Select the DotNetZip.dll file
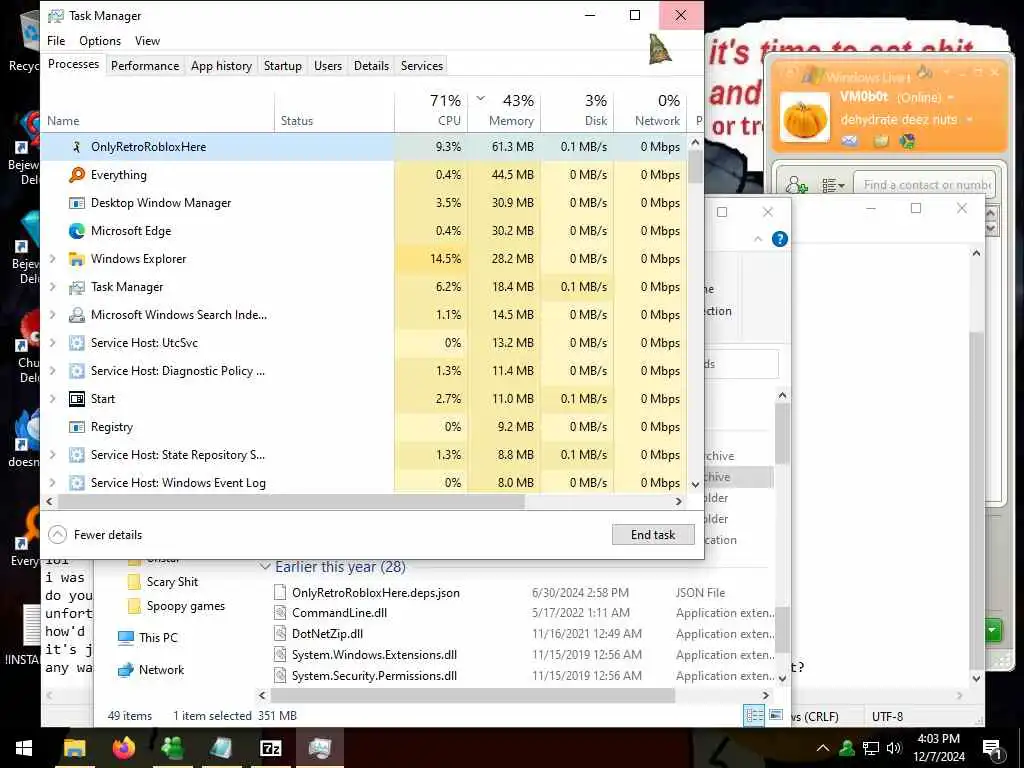This screenshot has height=768, width=1024. [x=327, y=634]
